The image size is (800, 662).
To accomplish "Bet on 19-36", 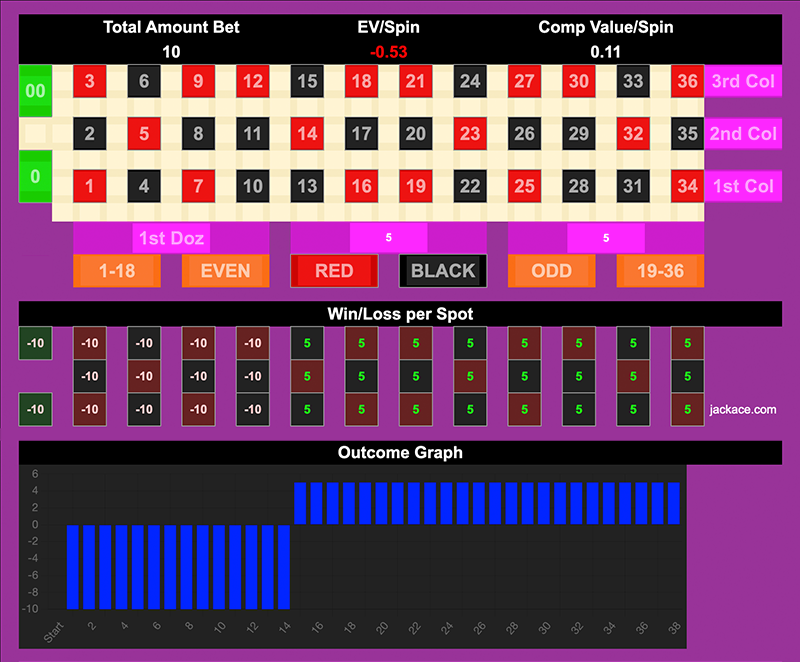I will tap(660, 270).
